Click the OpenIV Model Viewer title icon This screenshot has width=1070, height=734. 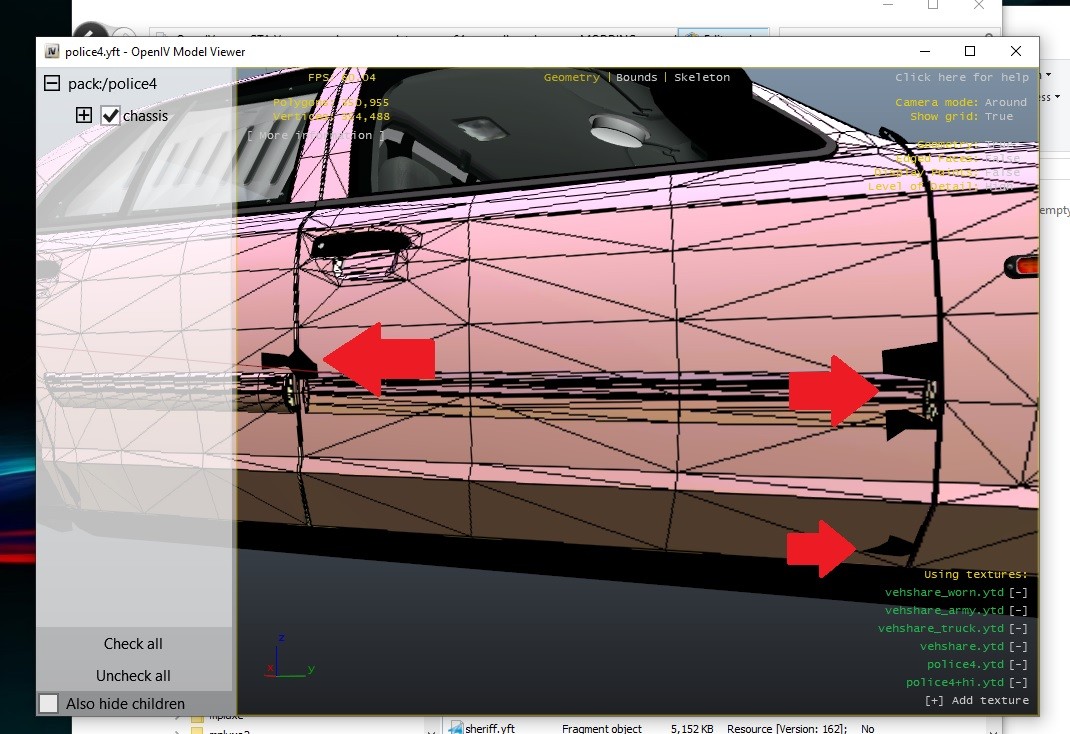[52, 51]
